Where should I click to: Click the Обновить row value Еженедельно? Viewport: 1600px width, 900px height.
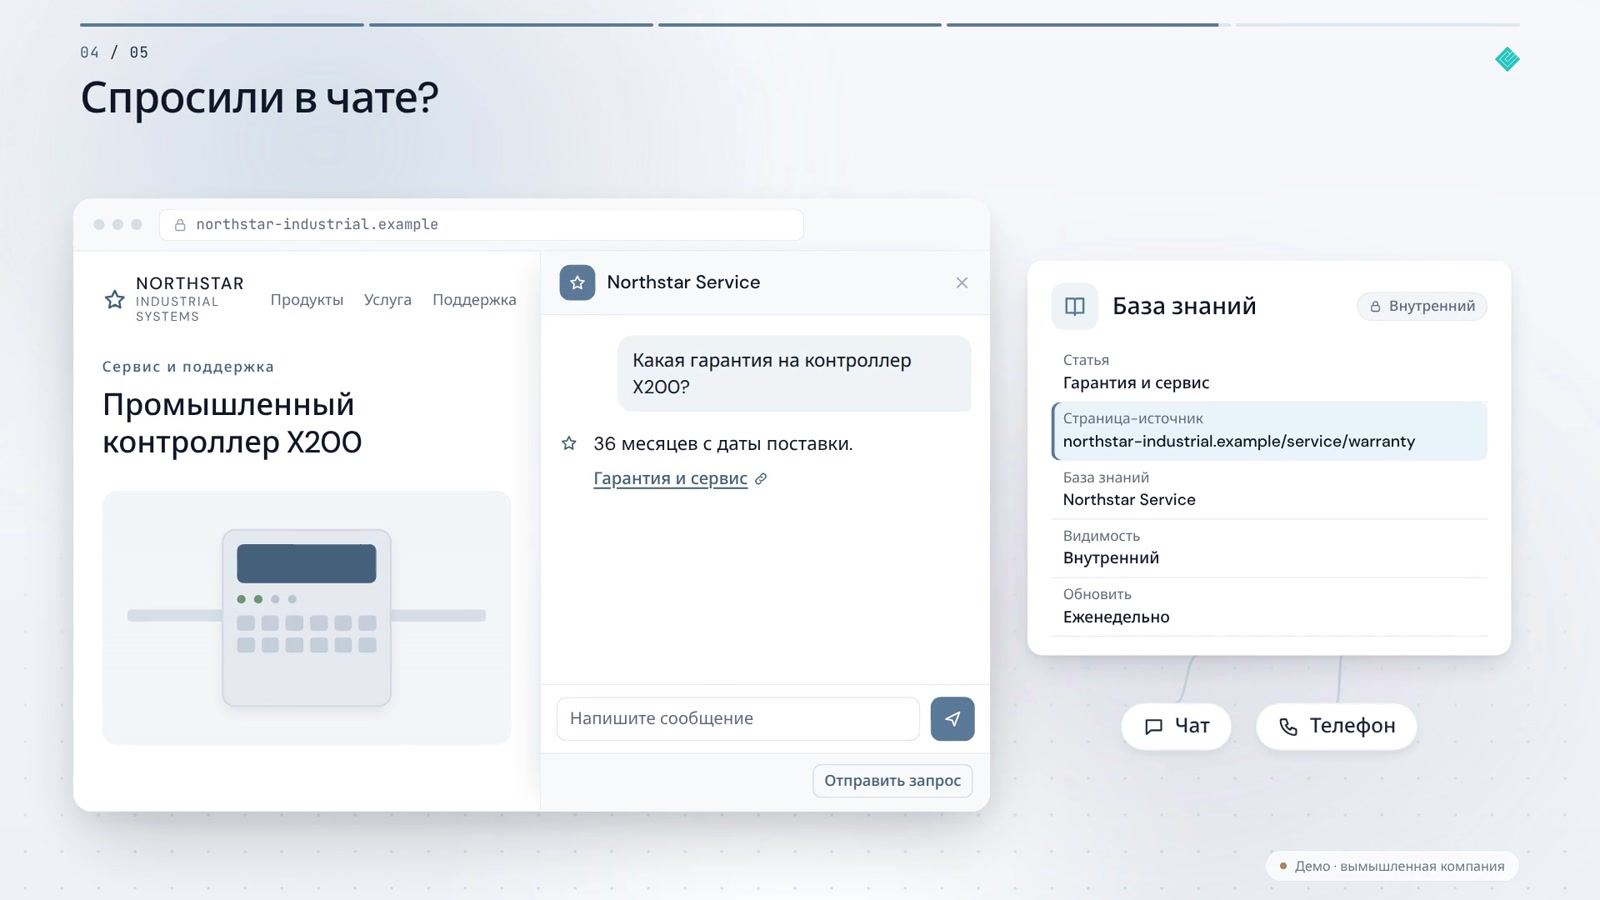1116,617
